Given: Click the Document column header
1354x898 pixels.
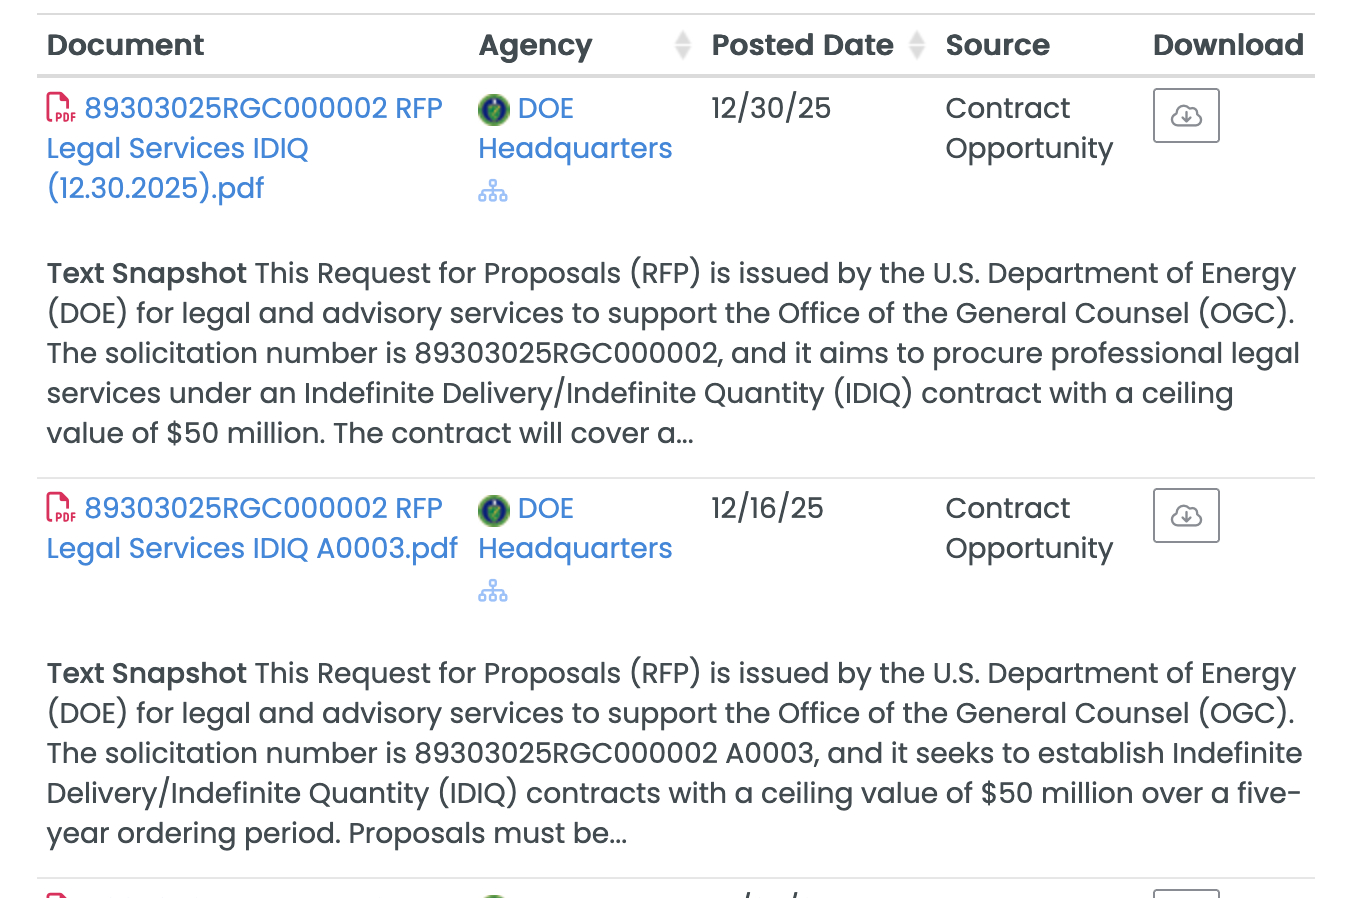Looking at the screenshot, I should [x=125, y=45].
